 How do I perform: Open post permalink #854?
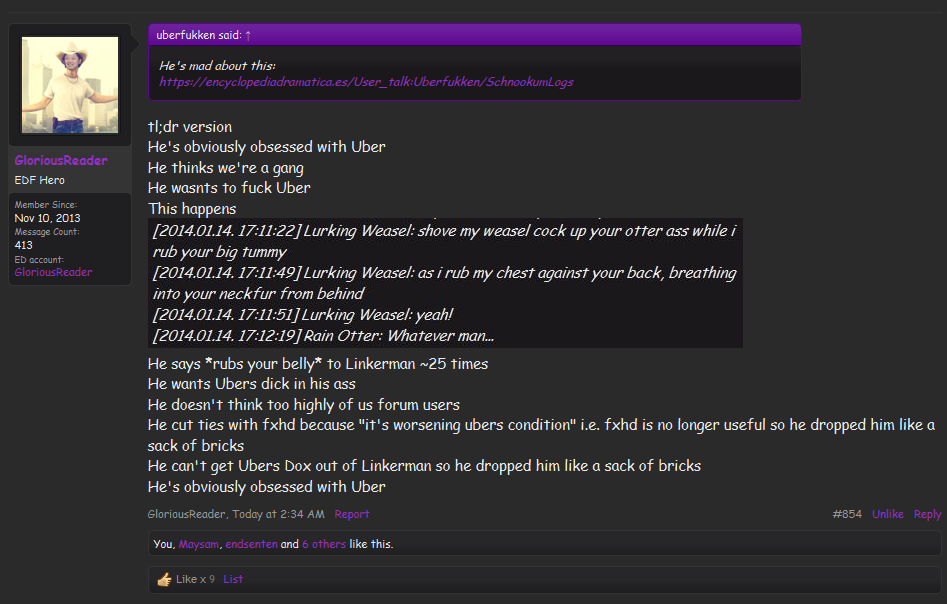(847, 514)
